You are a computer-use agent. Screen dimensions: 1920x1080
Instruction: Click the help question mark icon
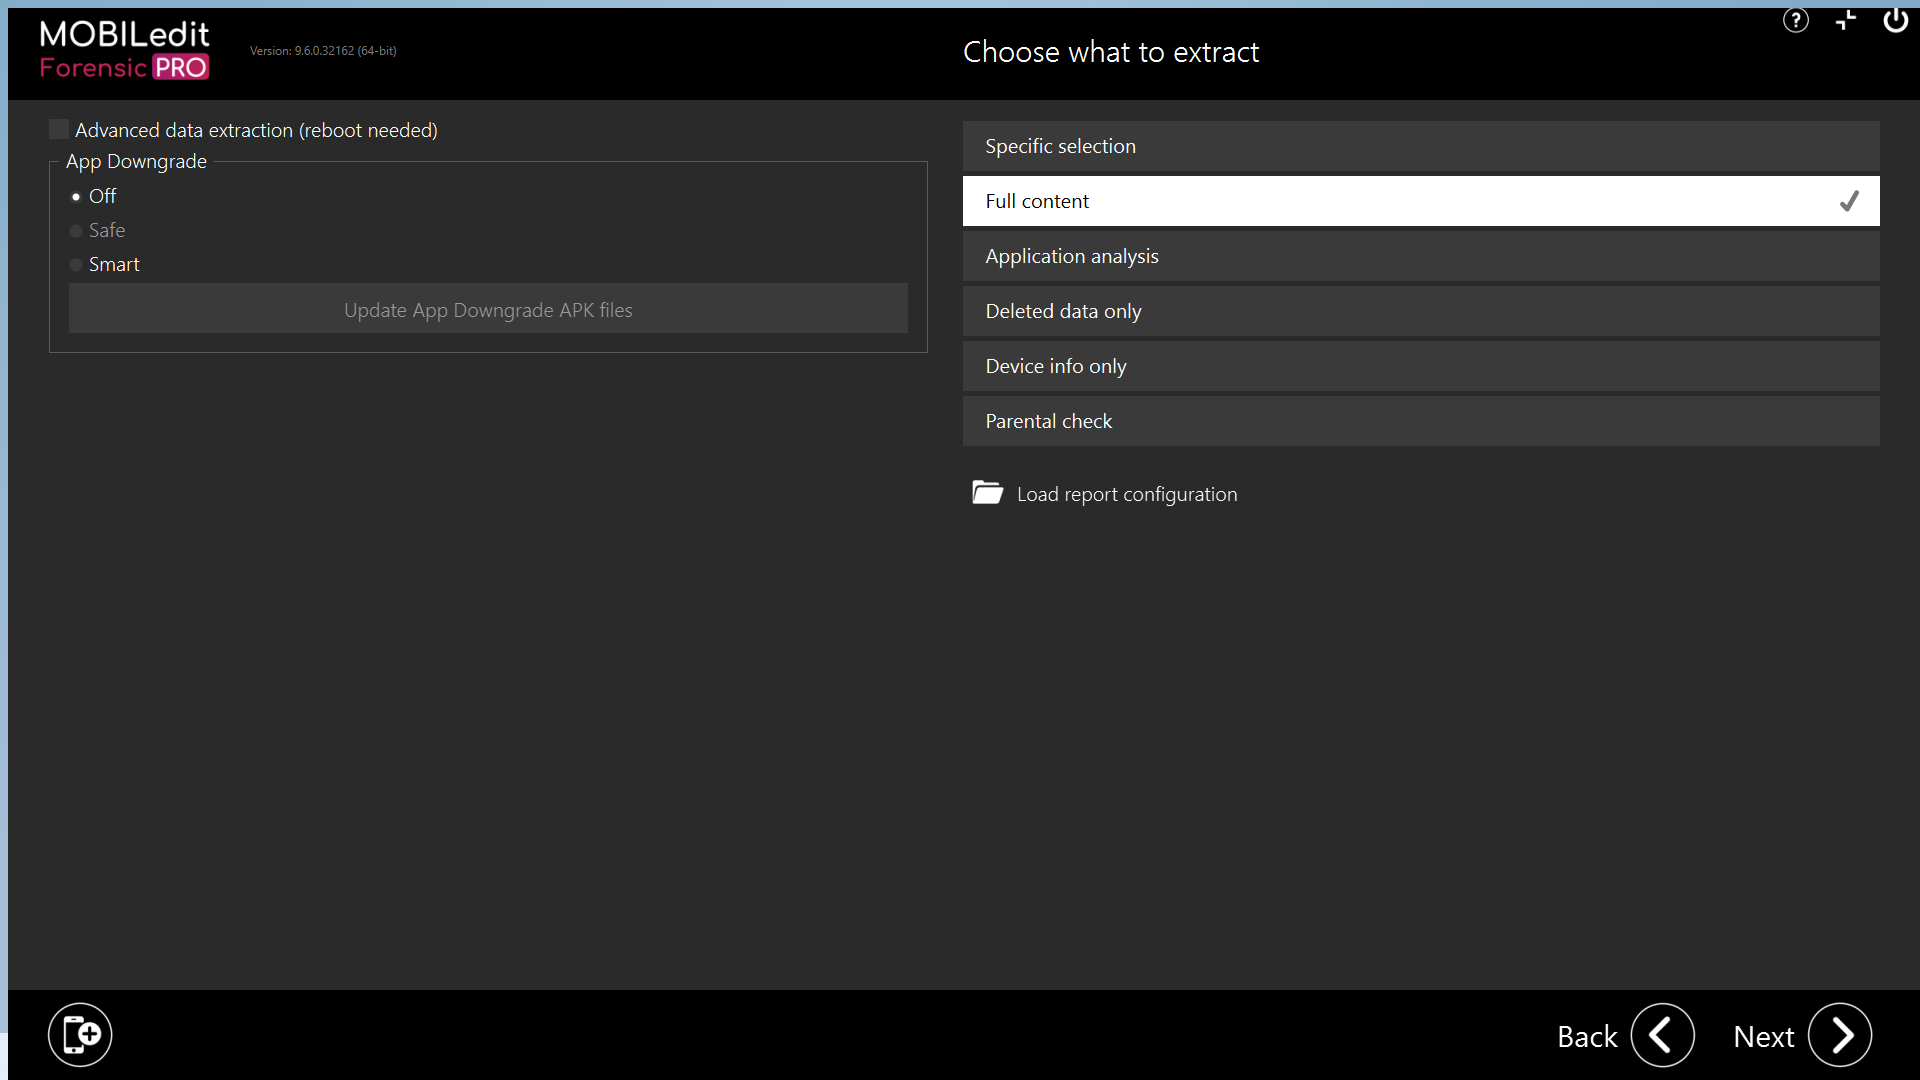(1795, 21)
